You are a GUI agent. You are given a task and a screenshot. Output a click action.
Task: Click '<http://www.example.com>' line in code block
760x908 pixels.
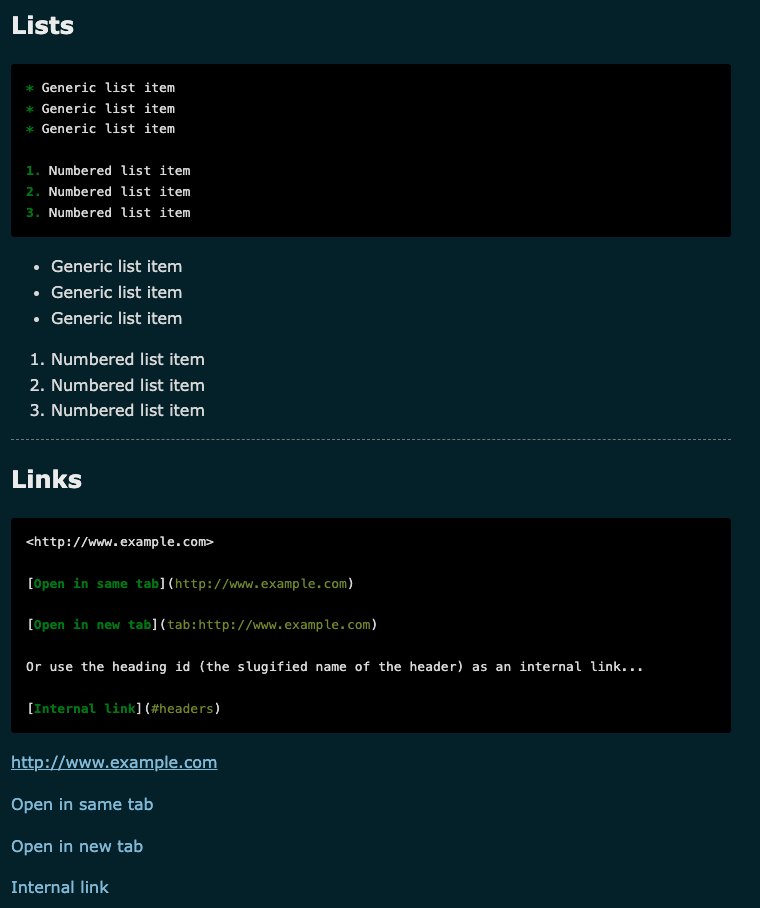pyautogui.click(x=120, y=542)
